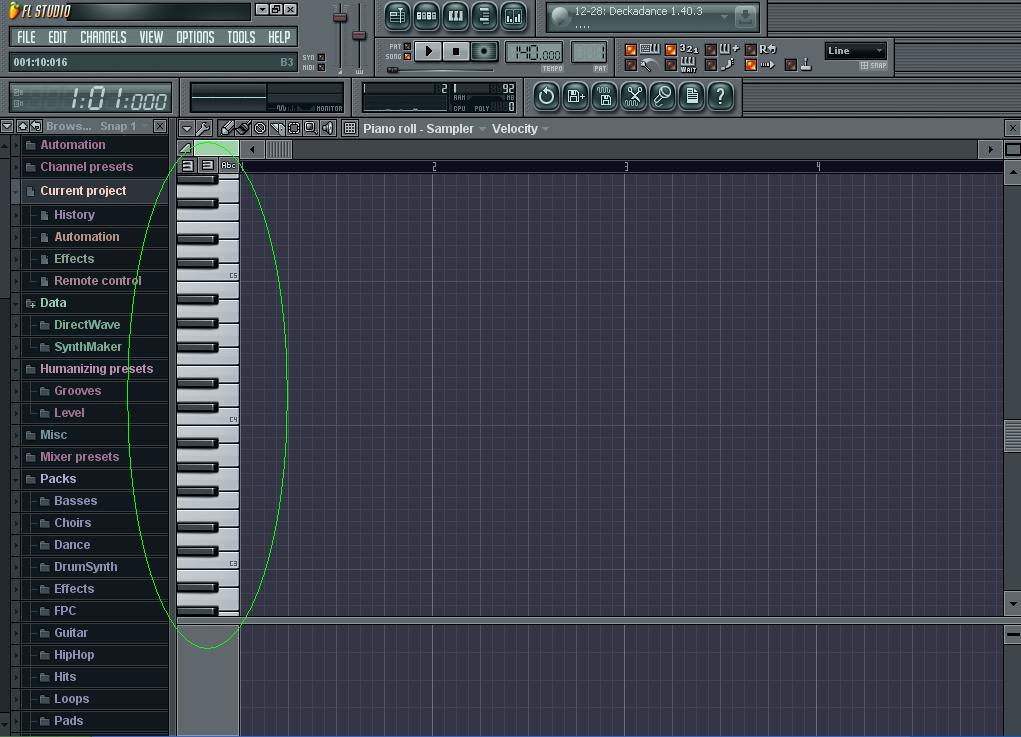
Task: Toggle auto-scroll arrow option
Action: pyautogui.click(x=751, y=64)
